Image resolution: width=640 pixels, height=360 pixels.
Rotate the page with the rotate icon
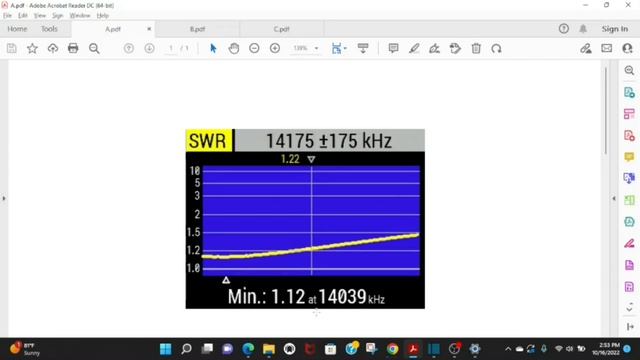496,48
